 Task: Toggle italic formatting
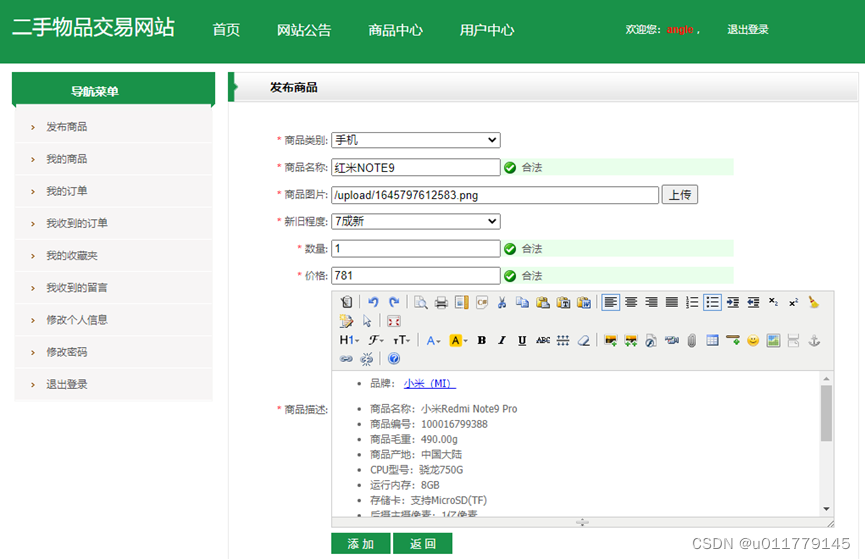tap(502, 340)
